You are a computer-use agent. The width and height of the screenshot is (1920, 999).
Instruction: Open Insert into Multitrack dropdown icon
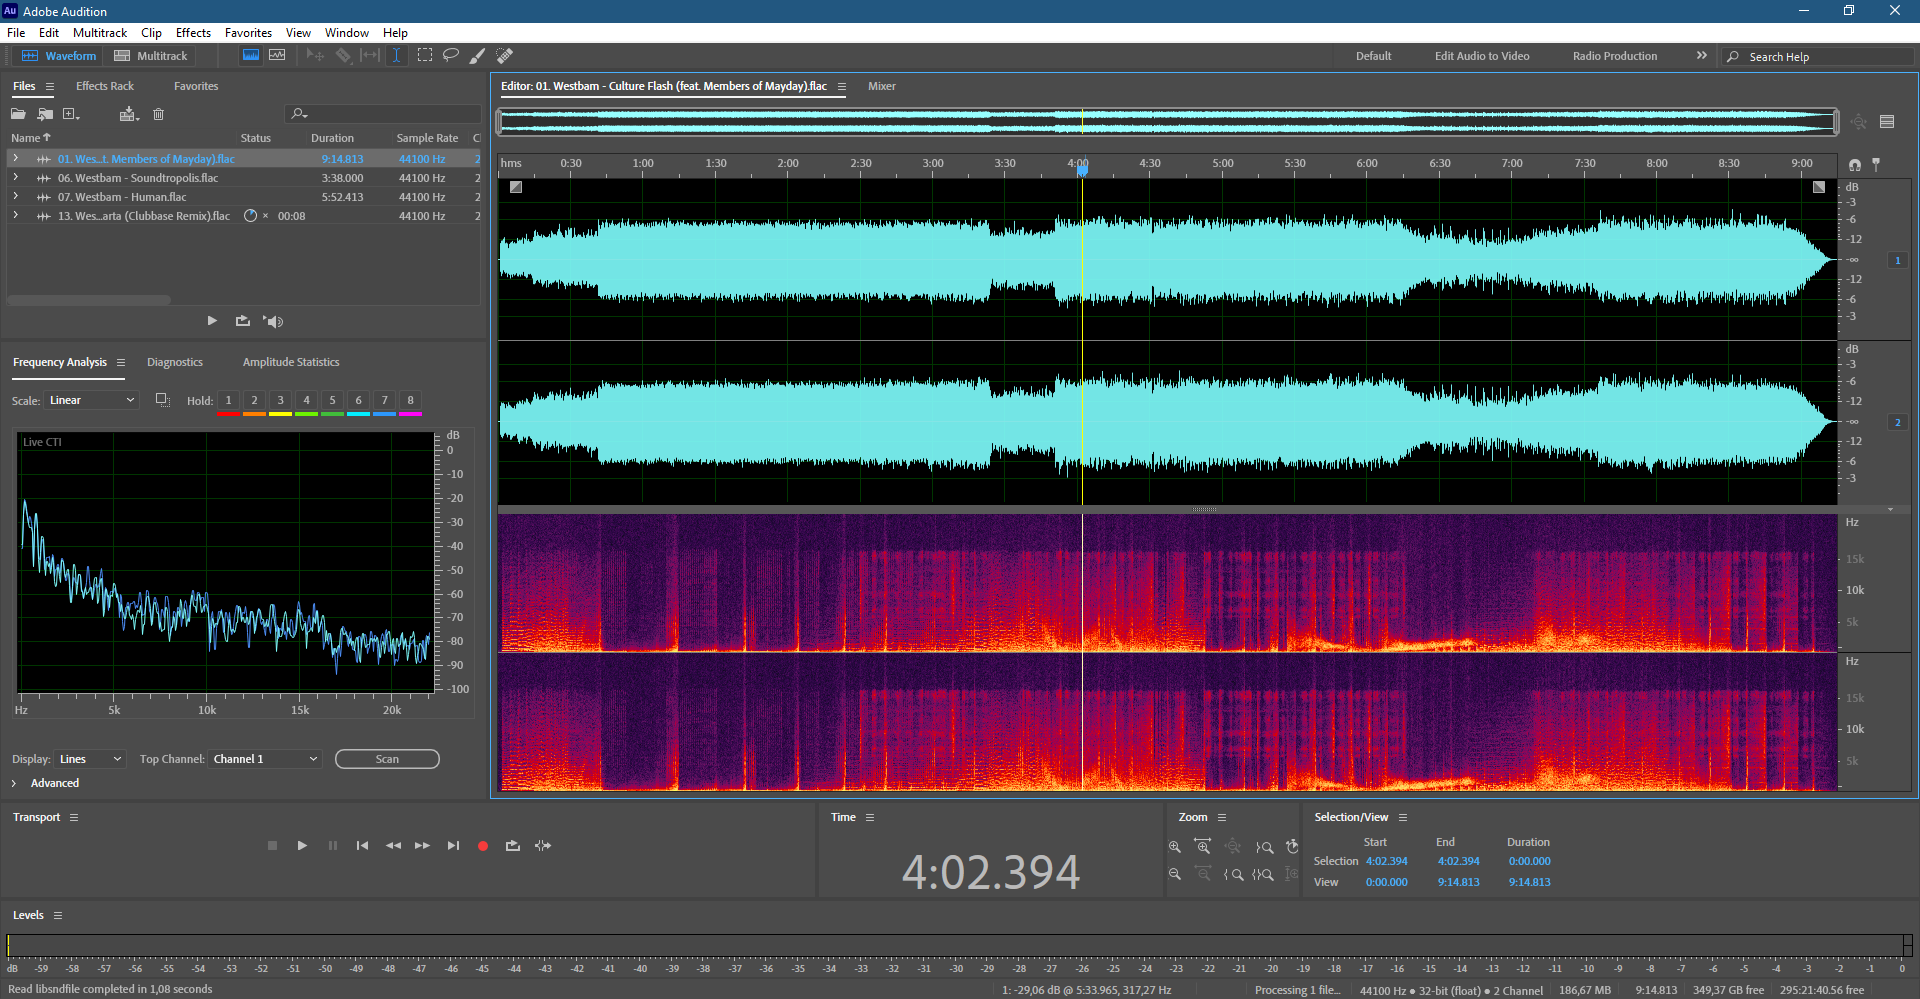[129, 114]
